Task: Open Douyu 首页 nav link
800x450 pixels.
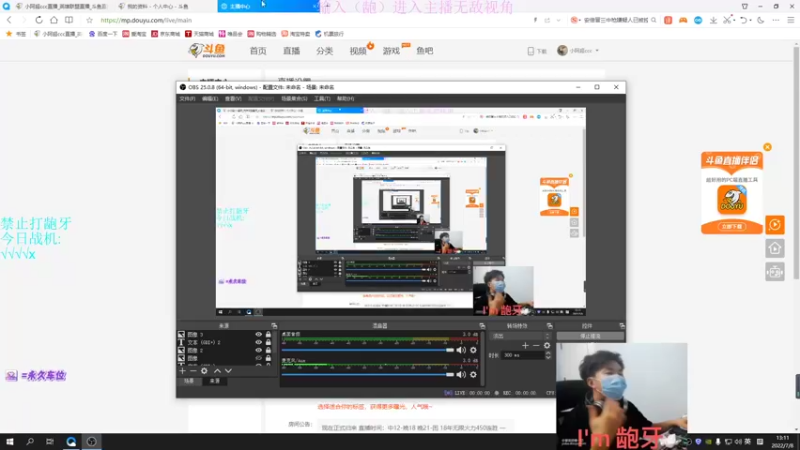Action: (x=258, y=51)
